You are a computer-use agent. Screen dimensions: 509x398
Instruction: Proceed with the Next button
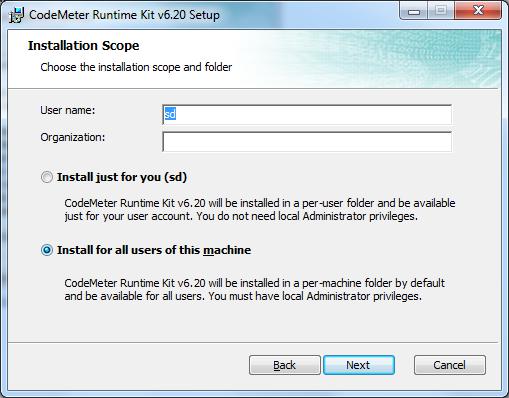point(359,365)
